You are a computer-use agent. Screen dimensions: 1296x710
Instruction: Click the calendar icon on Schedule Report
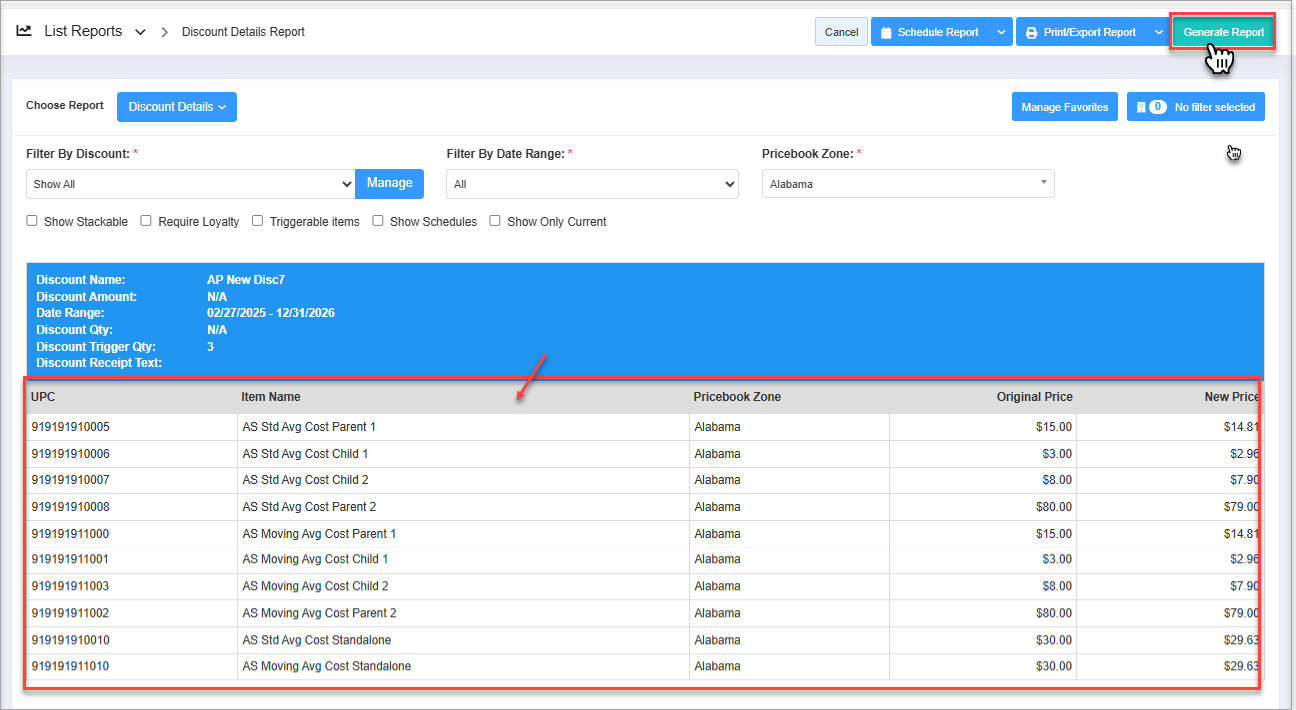pyautogui.click(x=886, y=32)
